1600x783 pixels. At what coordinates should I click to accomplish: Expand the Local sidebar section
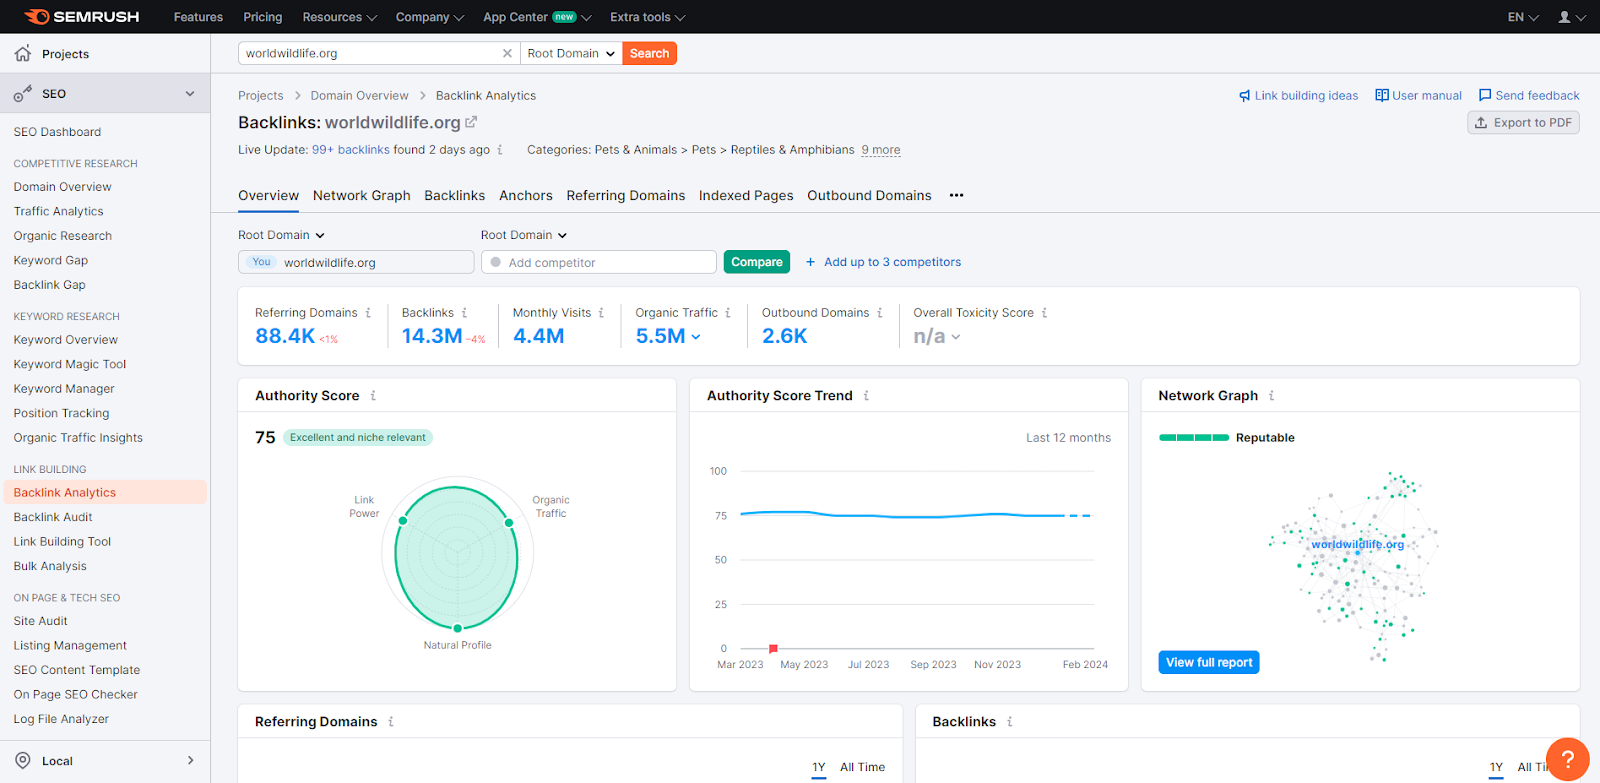coord(190,760)
